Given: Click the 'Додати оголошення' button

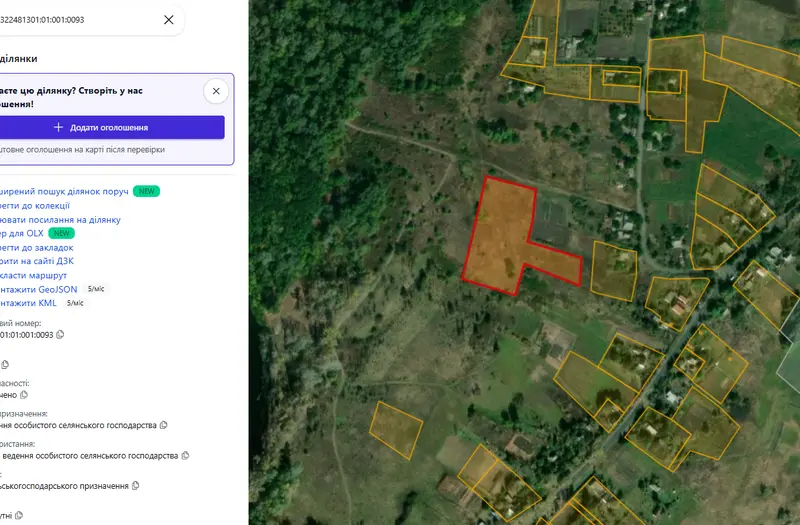Looking at the screenshot, I should tap(111, 128).
